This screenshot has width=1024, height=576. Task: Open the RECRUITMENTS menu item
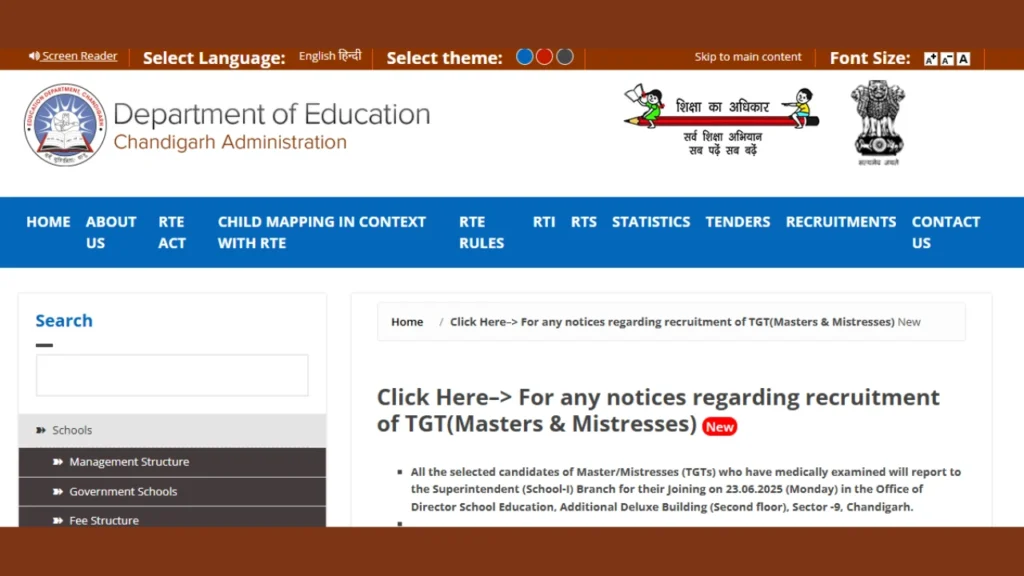[x=840, y=222]
